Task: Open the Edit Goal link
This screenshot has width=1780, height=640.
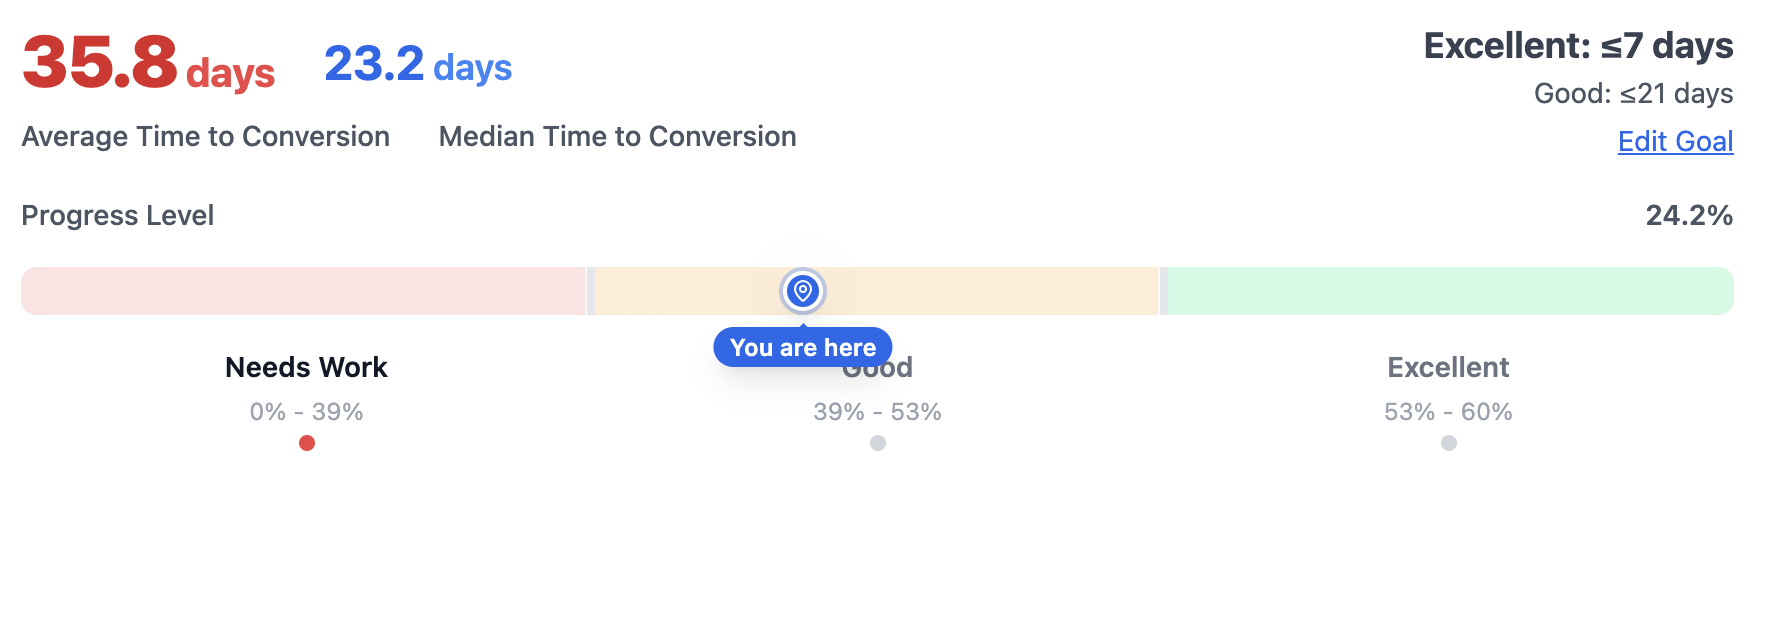Action: [1675, 141]
